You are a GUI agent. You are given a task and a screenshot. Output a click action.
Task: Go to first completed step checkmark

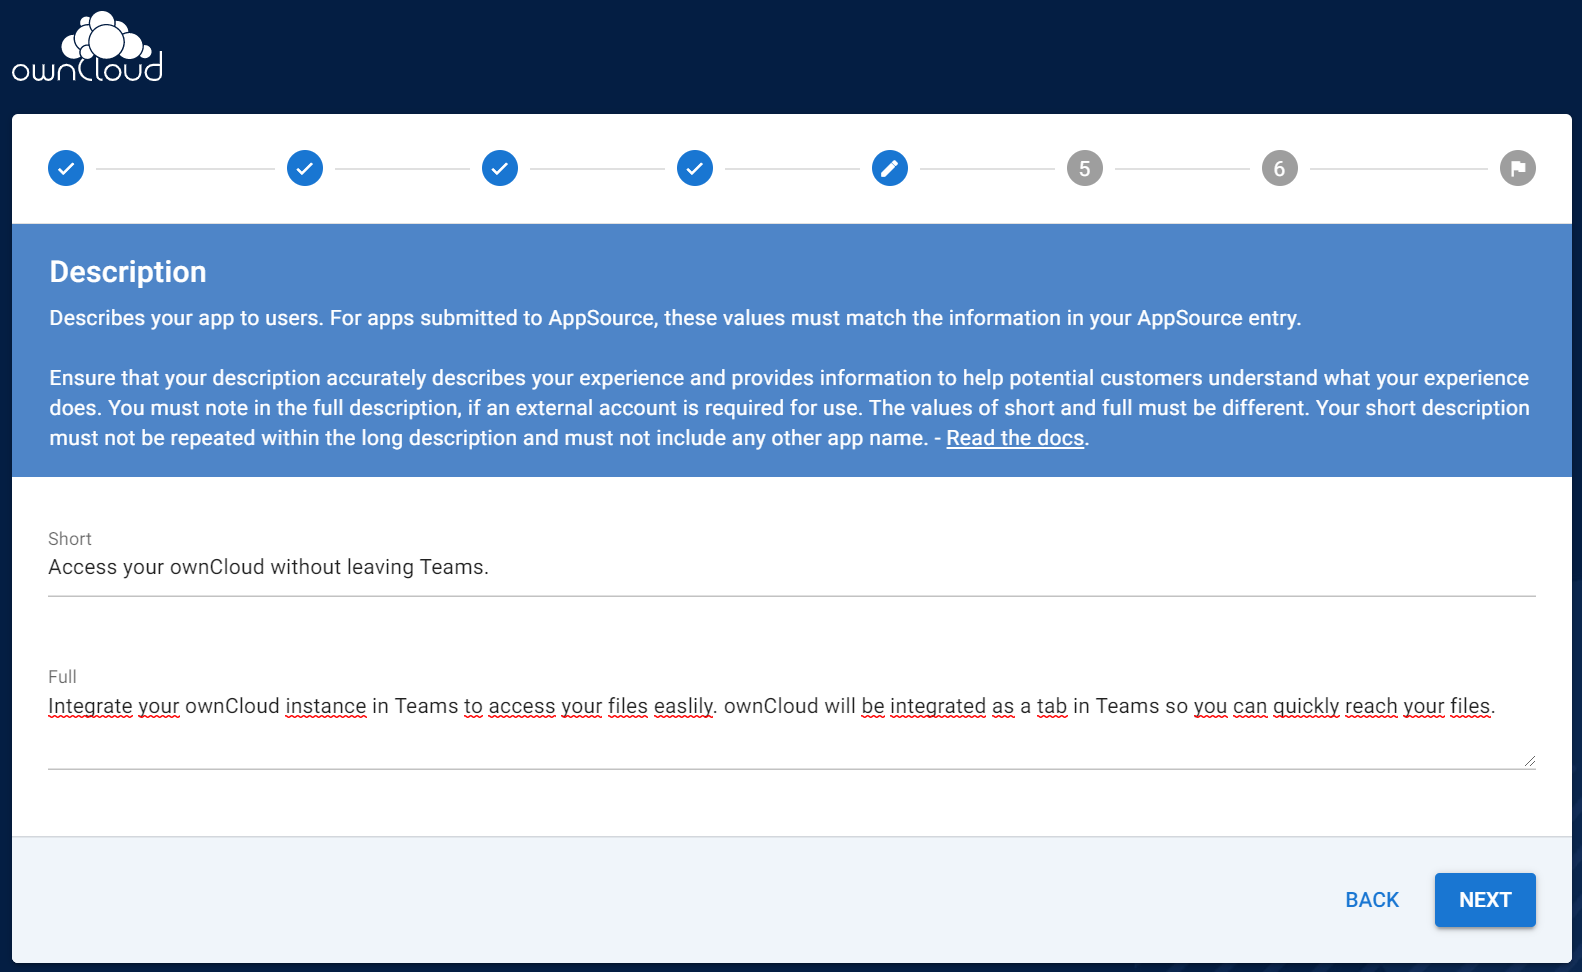(66, 168)
